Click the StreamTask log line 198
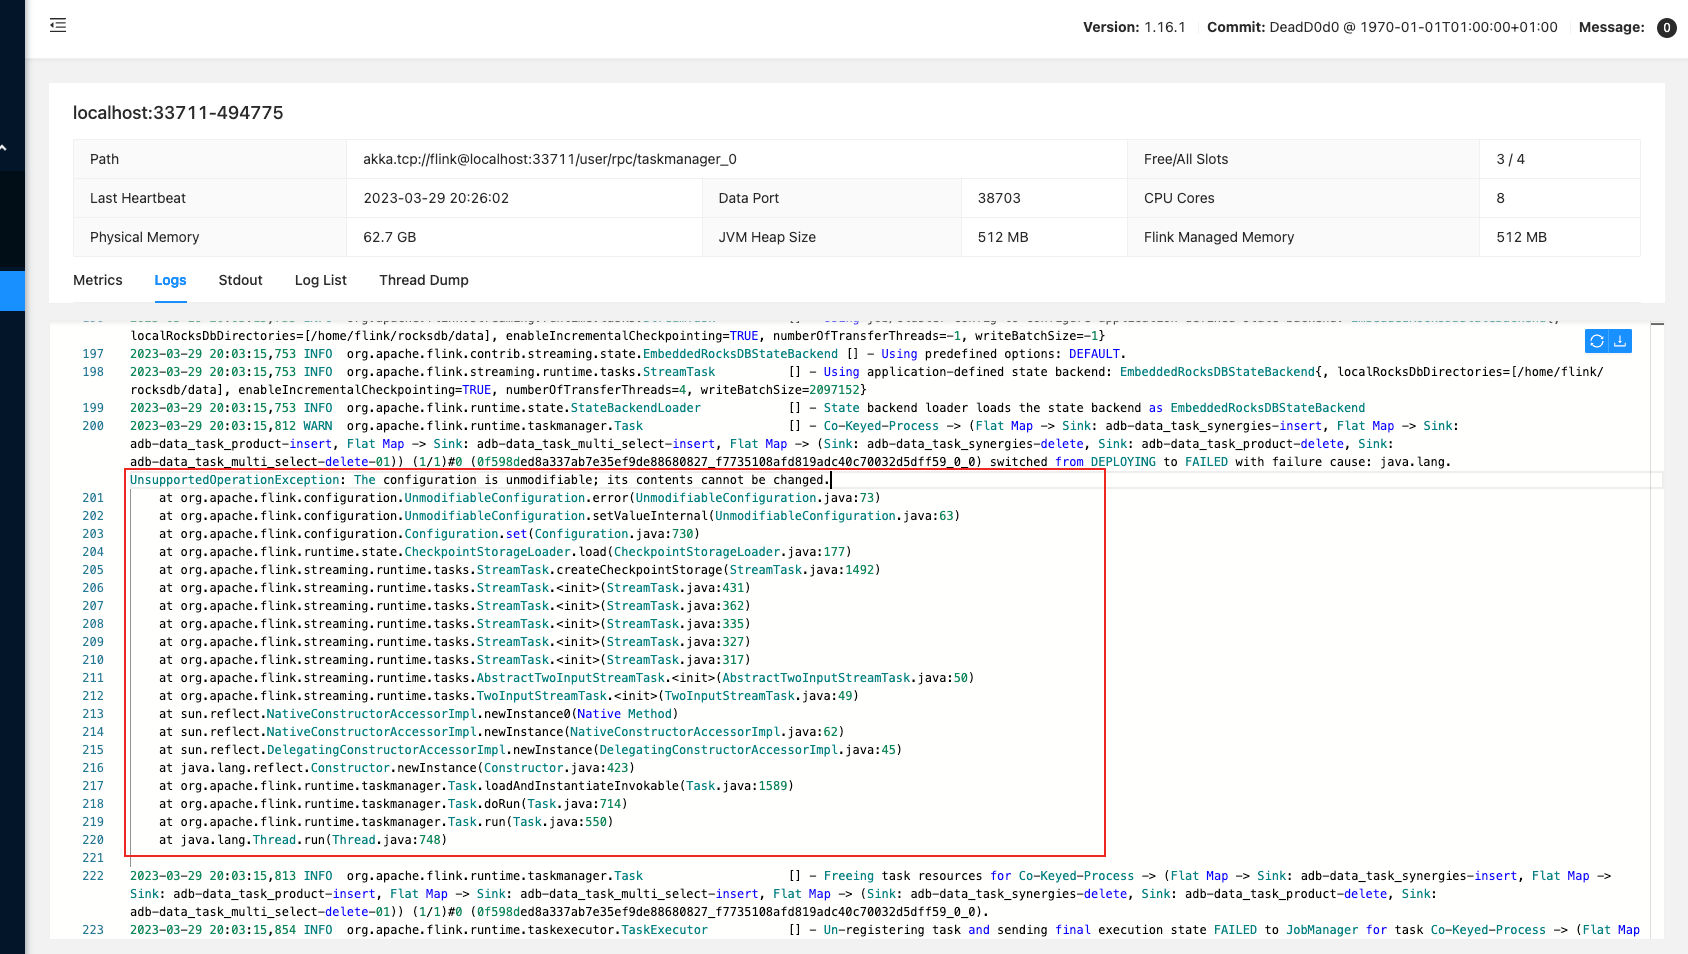This screenshot has width=1688, height=954. coord(866,381)
